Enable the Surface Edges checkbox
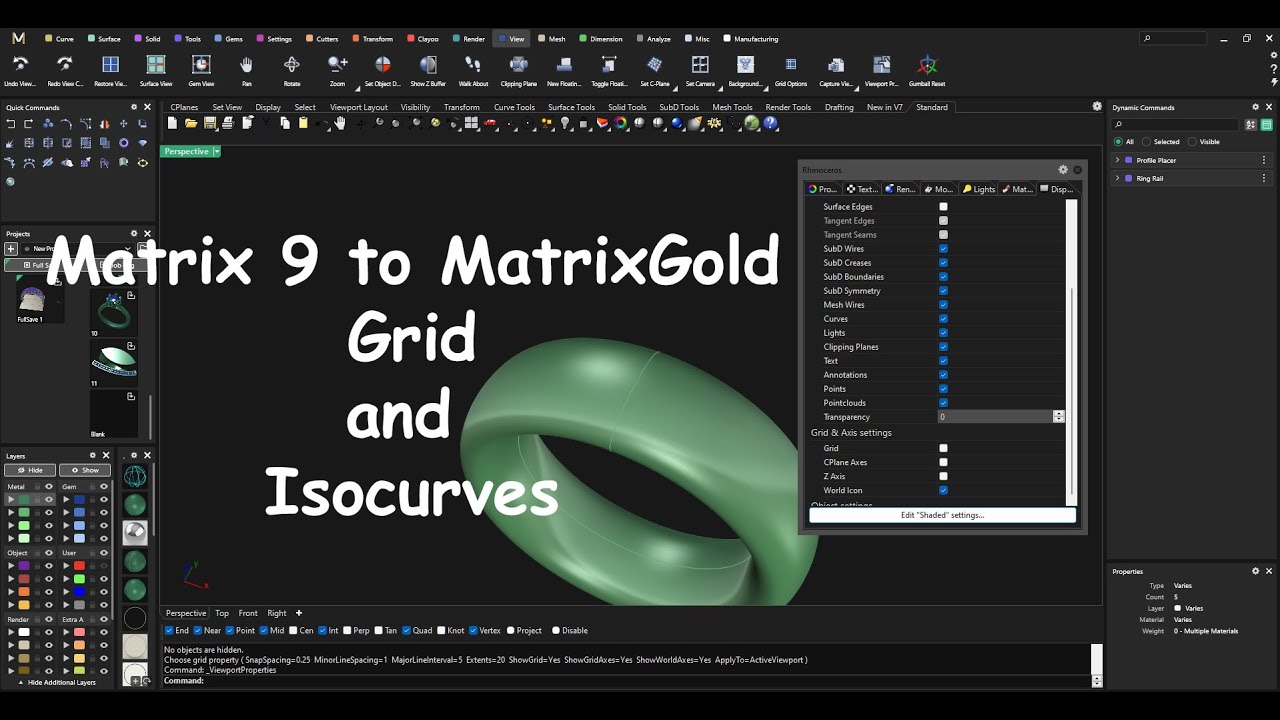1280x720 pixels. (x=943, y=207)
